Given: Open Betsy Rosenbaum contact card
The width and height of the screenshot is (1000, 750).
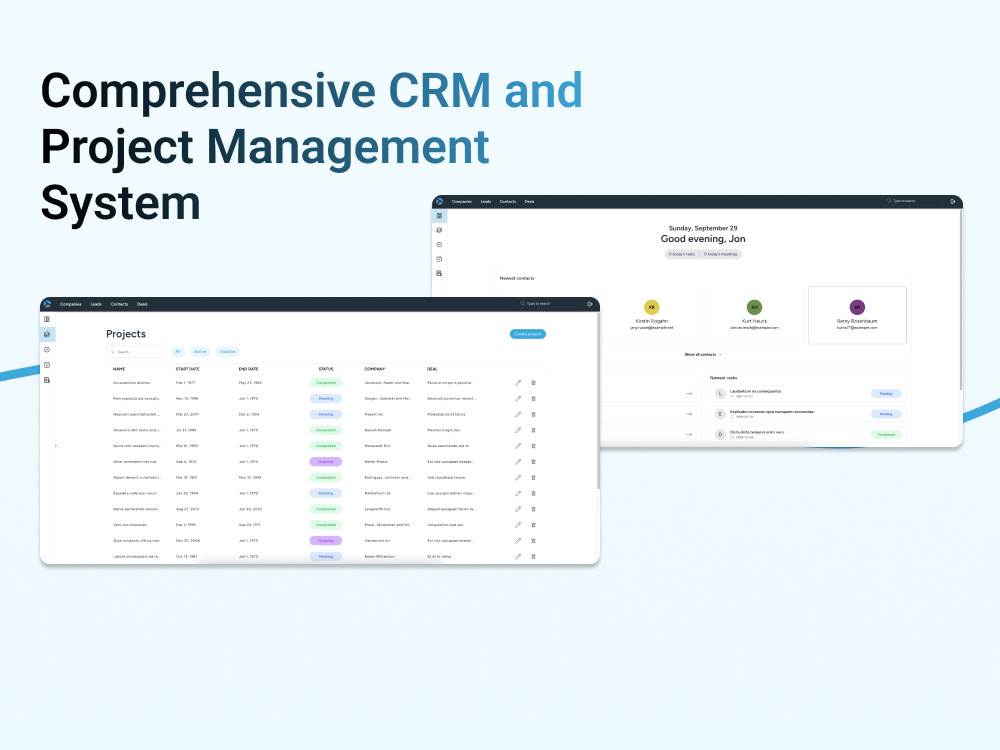Looking at the screenshot, I should coord(857,315).
